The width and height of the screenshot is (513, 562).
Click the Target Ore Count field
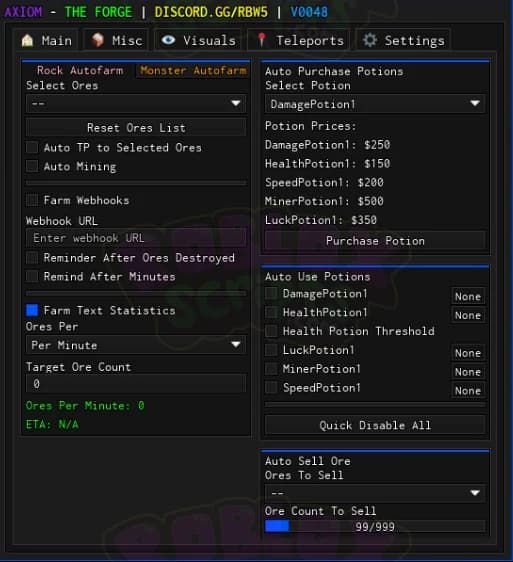tap(136, 384)
